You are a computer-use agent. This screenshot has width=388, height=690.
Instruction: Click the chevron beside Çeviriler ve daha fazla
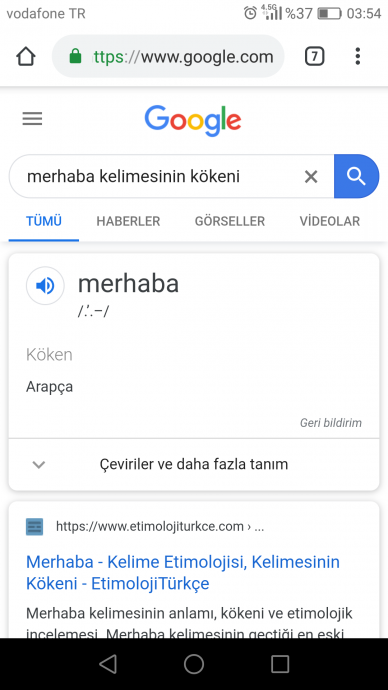point(39,464)
